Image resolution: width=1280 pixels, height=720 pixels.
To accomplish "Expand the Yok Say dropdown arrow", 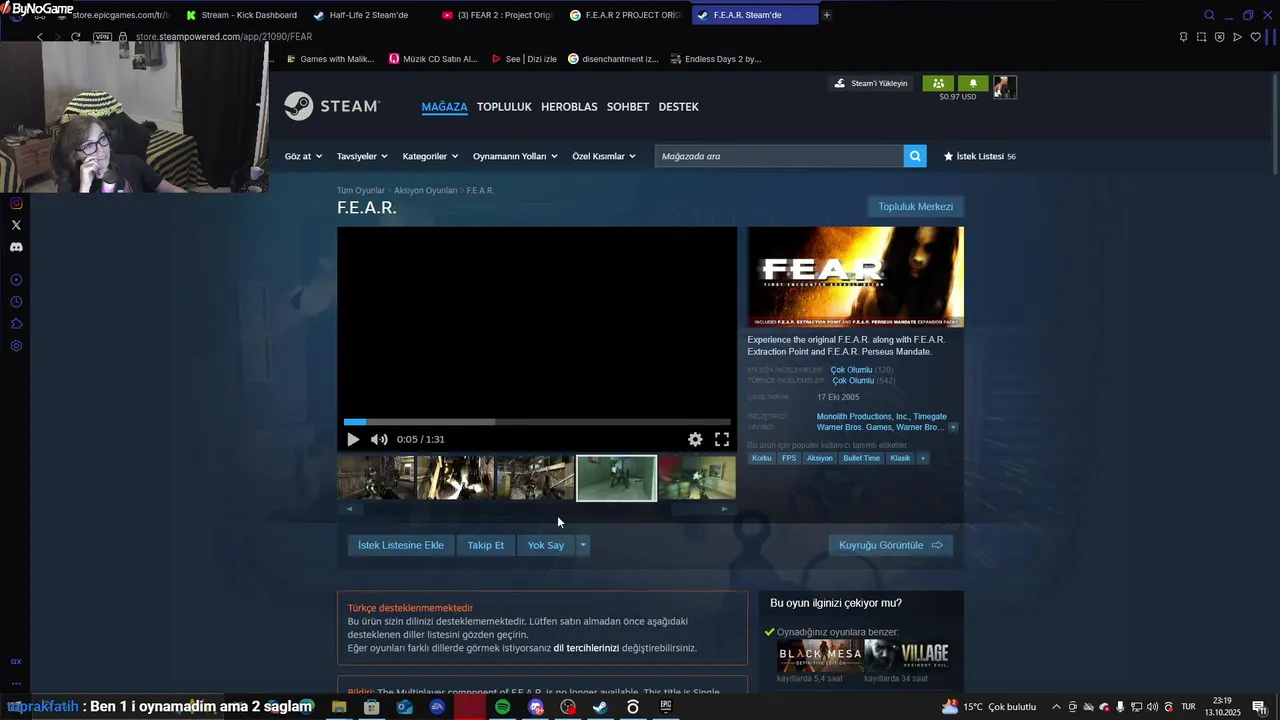I will click(x=583, y=545).
